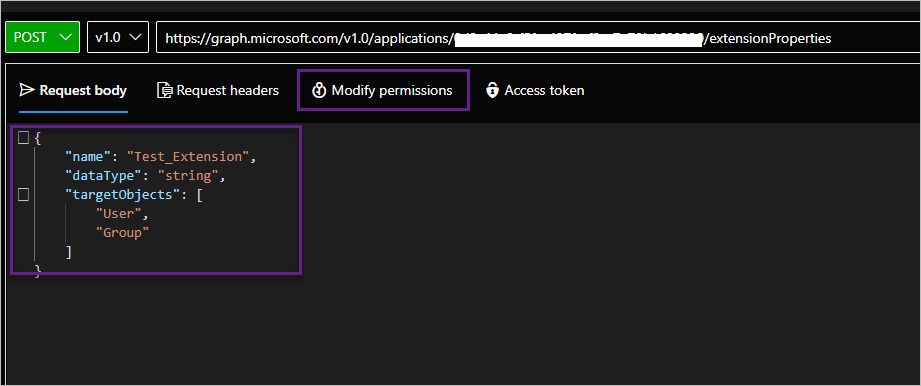Open the Access token tab
The image size is (921, 386).
coord(535,90)
